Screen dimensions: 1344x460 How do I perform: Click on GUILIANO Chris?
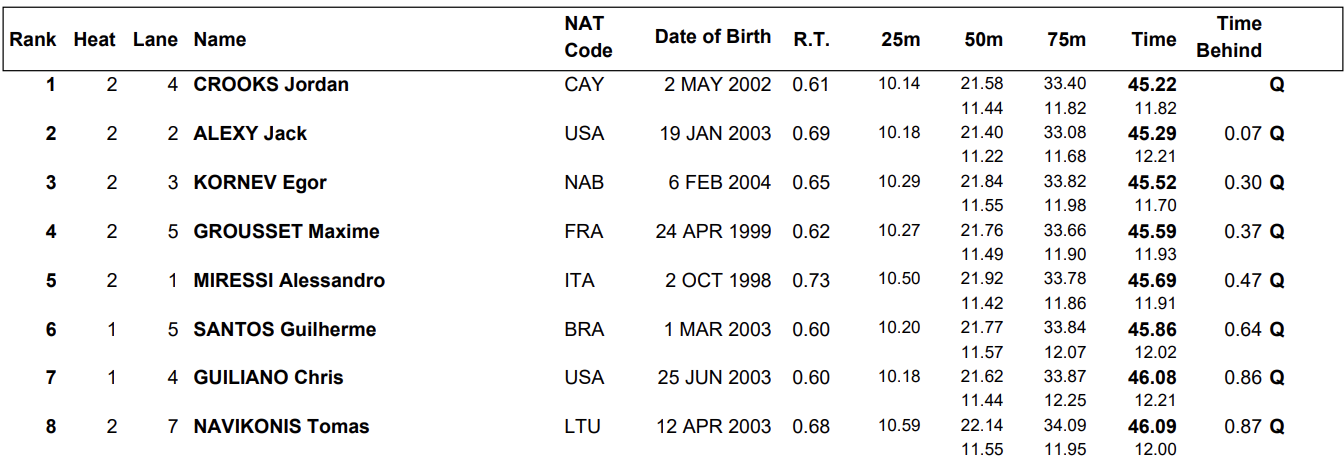(268, 378)
